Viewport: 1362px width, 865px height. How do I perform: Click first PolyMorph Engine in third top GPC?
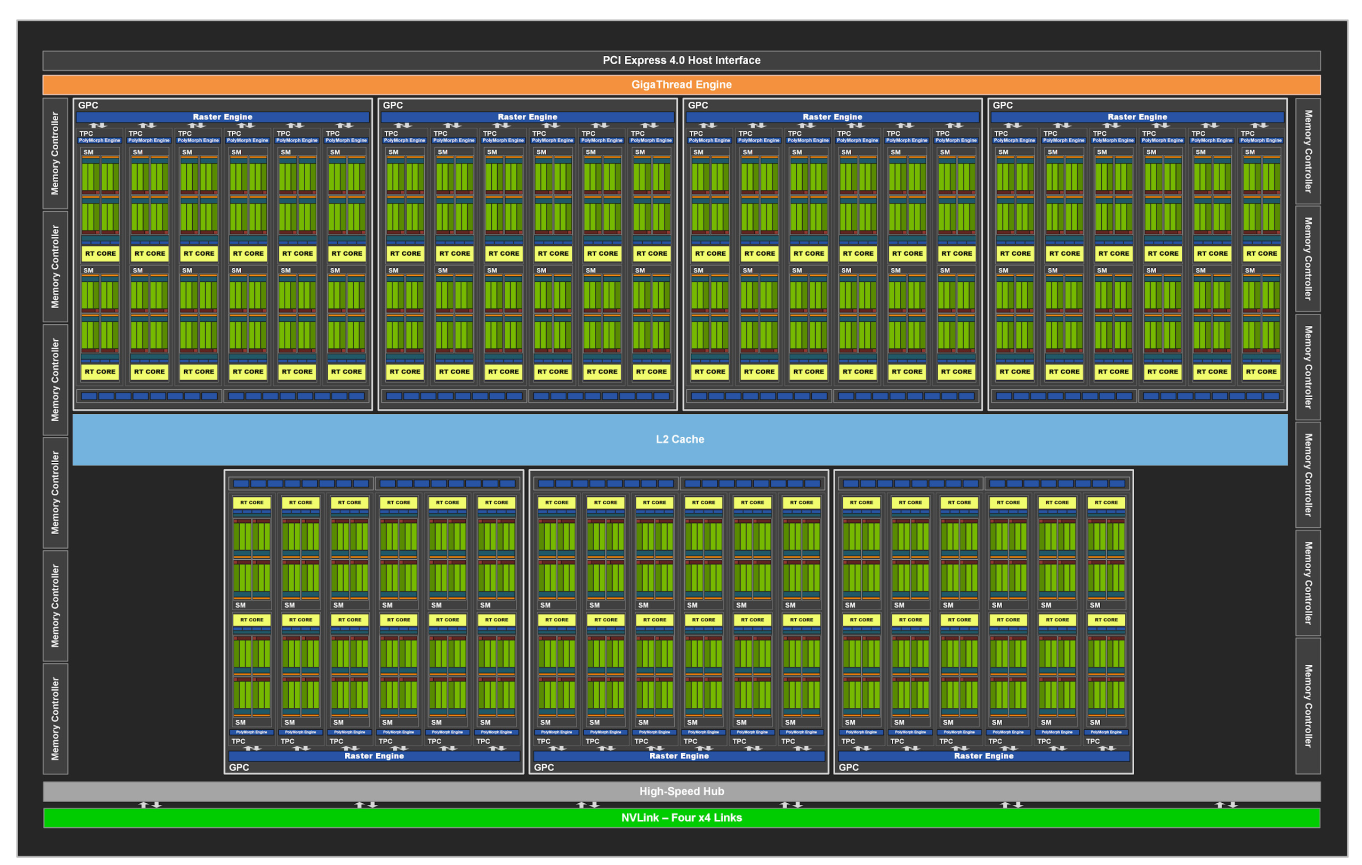[710, 140]
